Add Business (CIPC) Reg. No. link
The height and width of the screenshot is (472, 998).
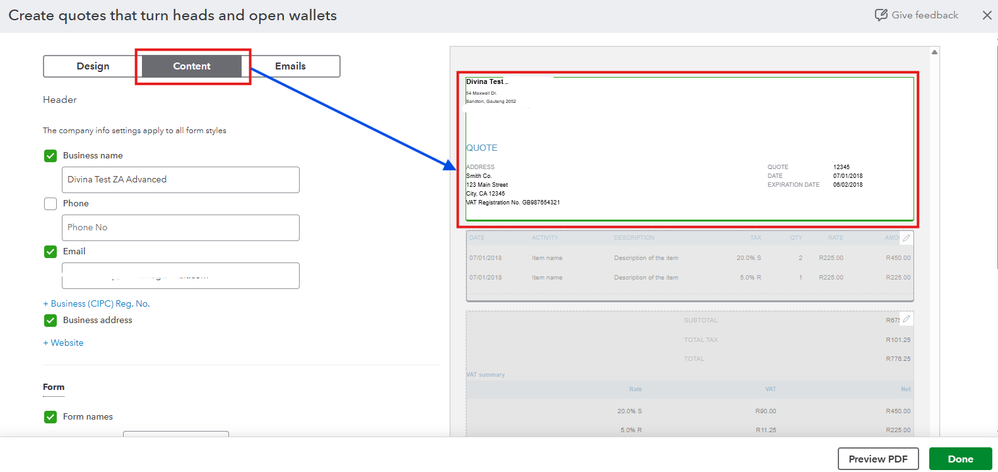pyautogui.click(x=97, y=304)
